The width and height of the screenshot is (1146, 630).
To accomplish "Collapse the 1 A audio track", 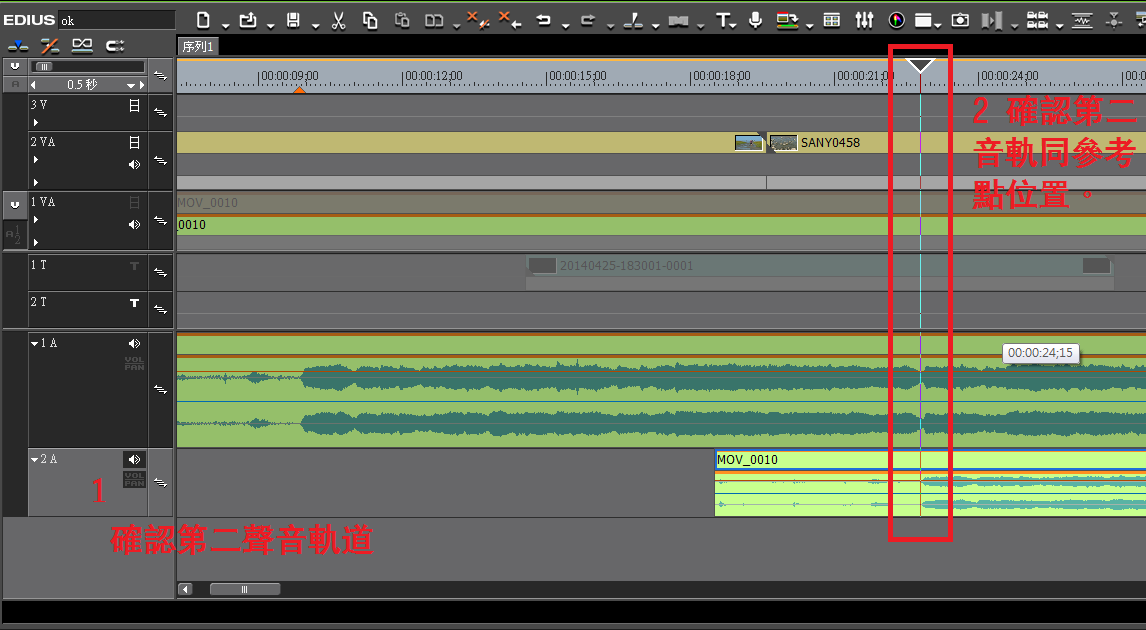I will (x=34, y=344).
